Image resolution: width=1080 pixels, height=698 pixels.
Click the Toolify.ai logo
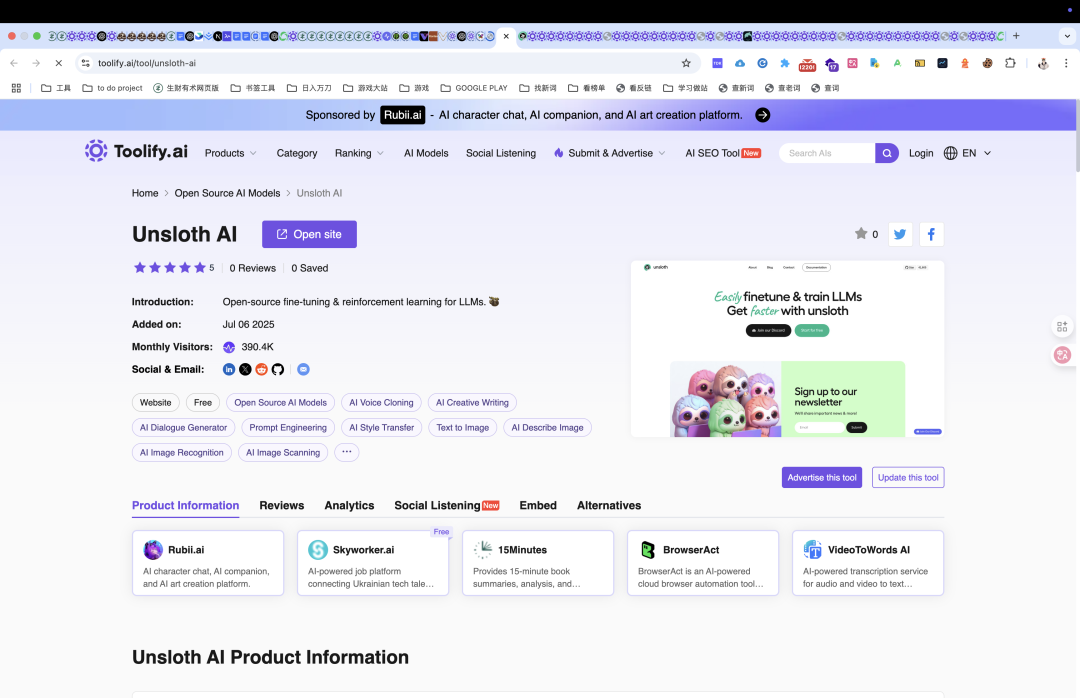pos(136,151)
